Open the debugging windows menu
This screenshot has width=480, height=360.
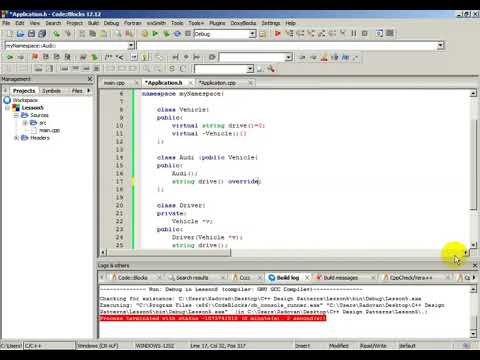[x=379, y=33]
